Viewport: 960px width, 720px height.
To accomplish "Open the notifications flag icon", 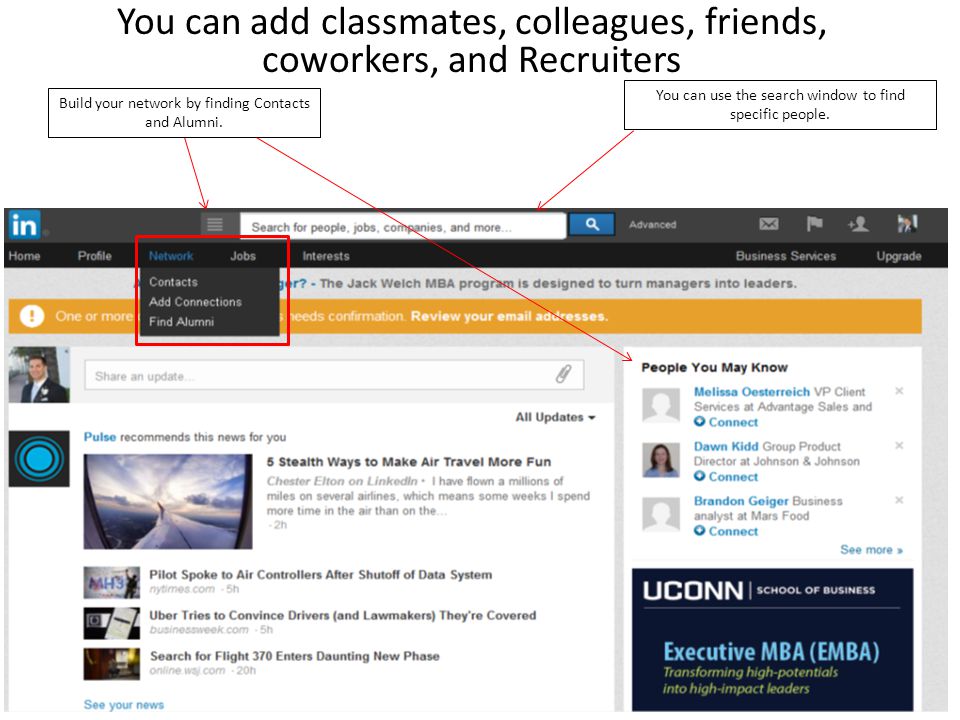I will pos(814,224).
